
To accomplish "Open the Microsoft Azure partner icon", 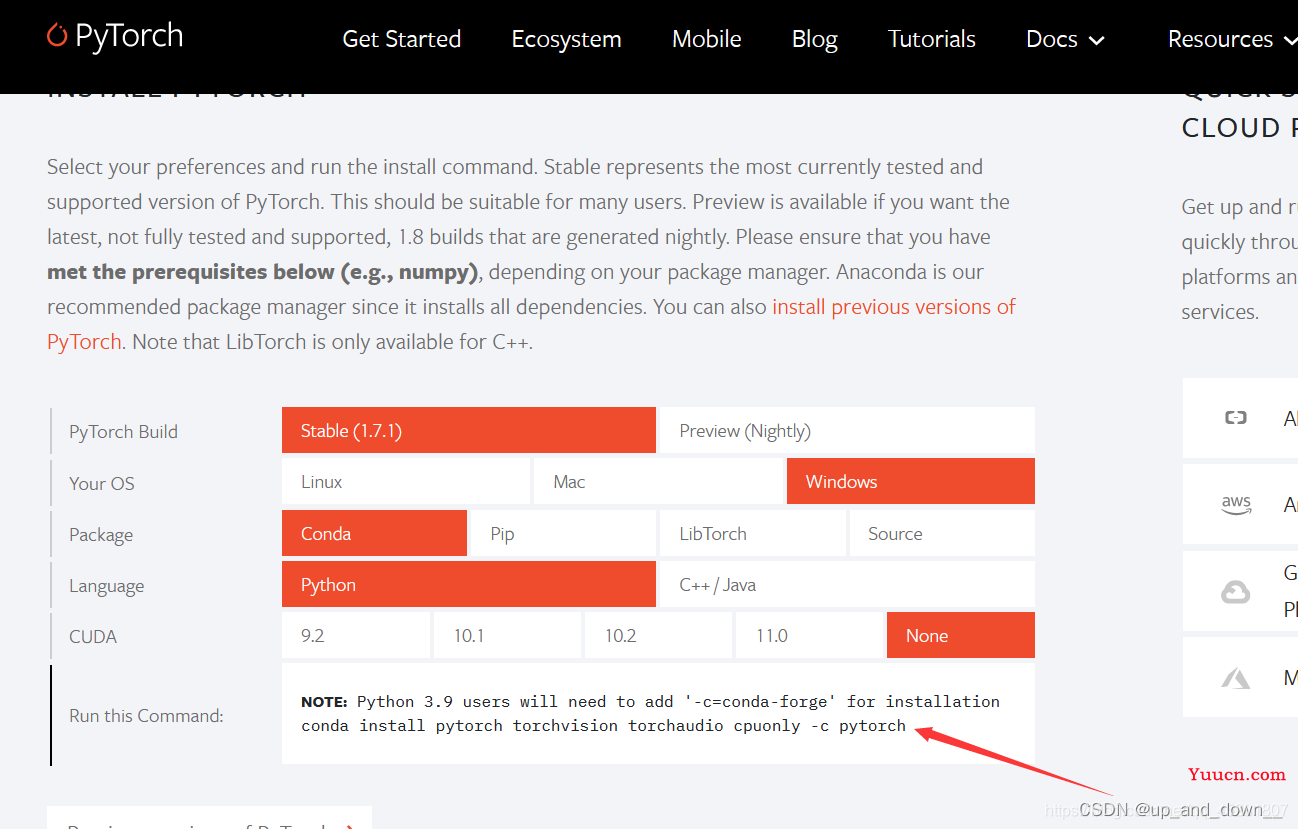I will tap(1236, 678).
